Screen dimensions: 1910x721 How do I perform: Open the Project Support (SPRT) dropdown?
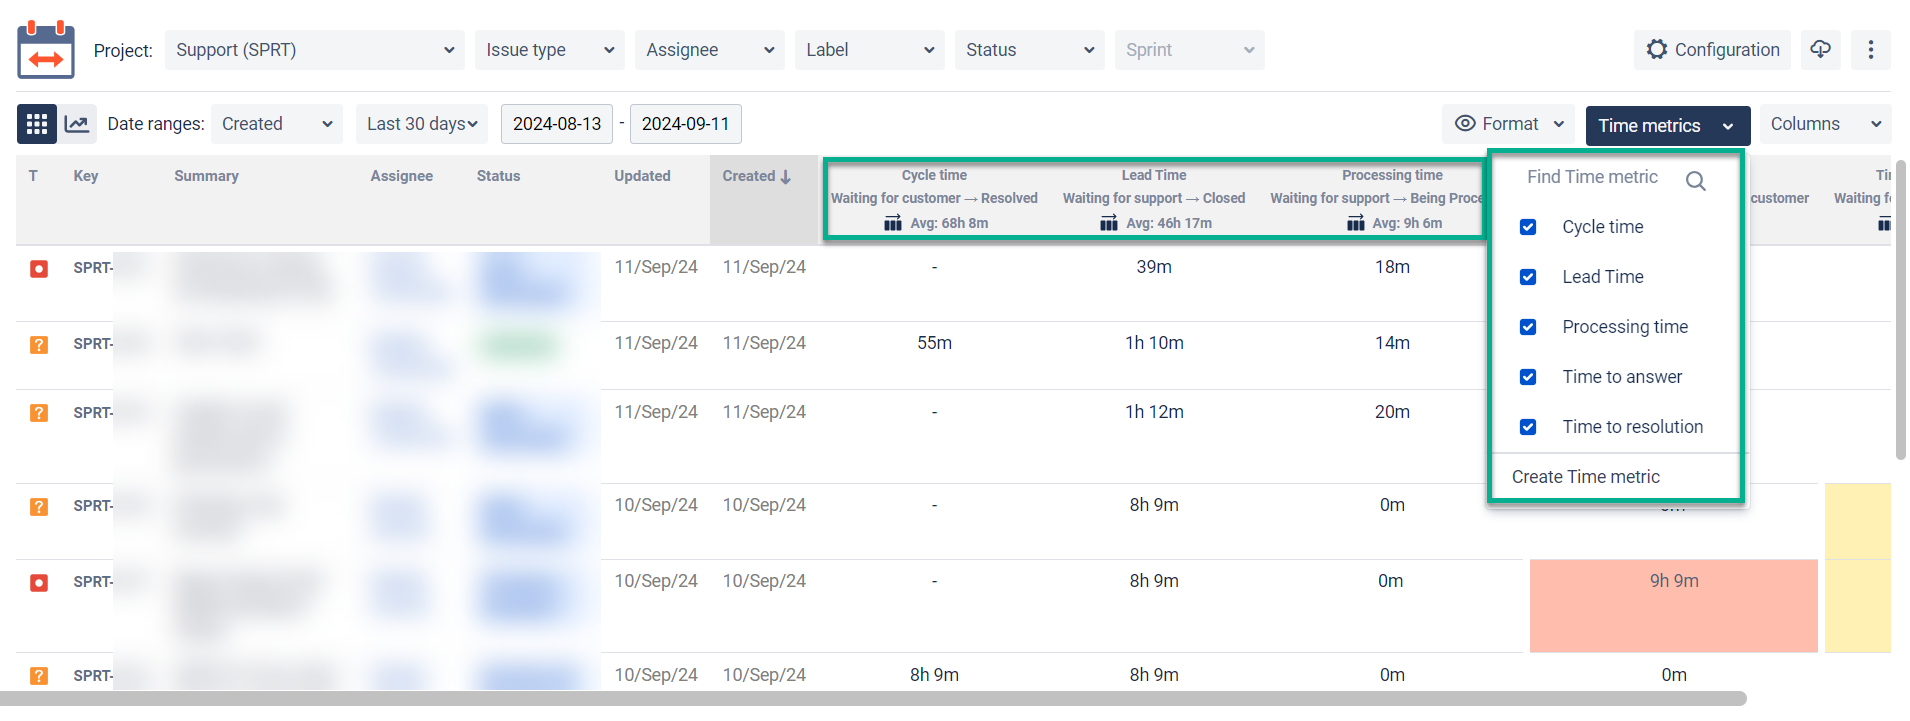[314, 50]
